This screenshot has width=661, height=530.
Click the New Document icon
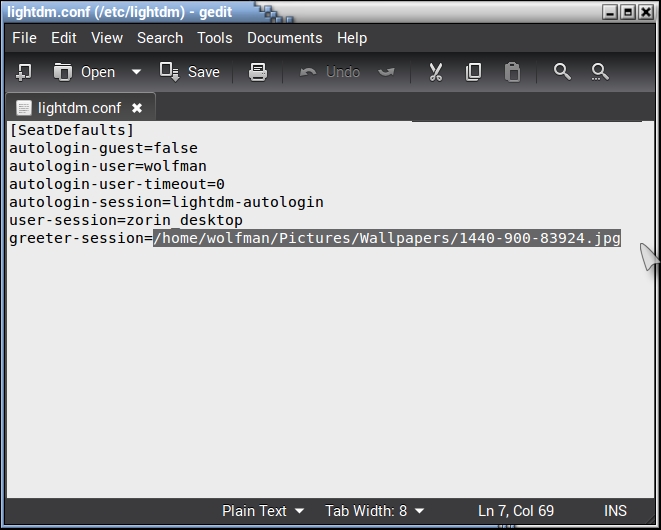[x=24, y=72]
